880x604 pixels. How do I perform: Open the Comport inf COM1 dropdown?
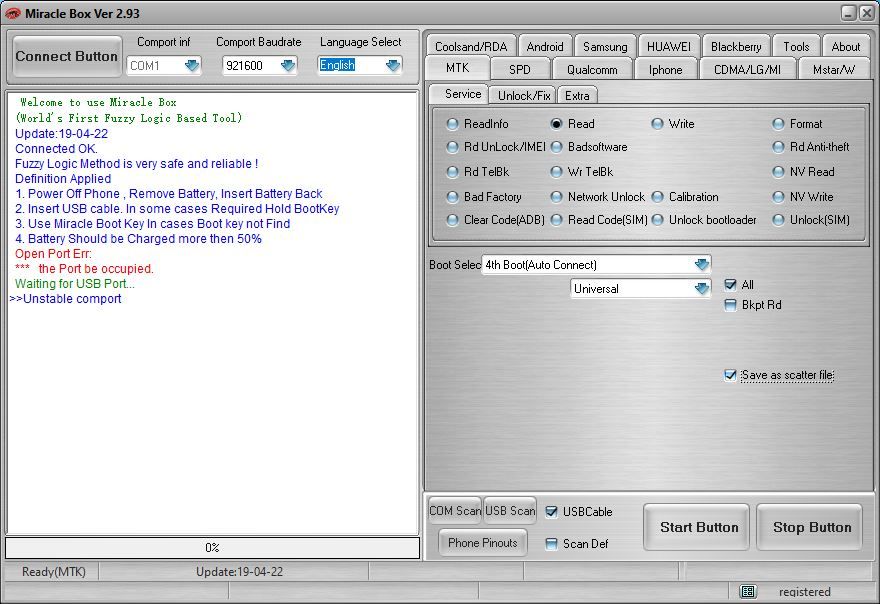click(192, 66)
